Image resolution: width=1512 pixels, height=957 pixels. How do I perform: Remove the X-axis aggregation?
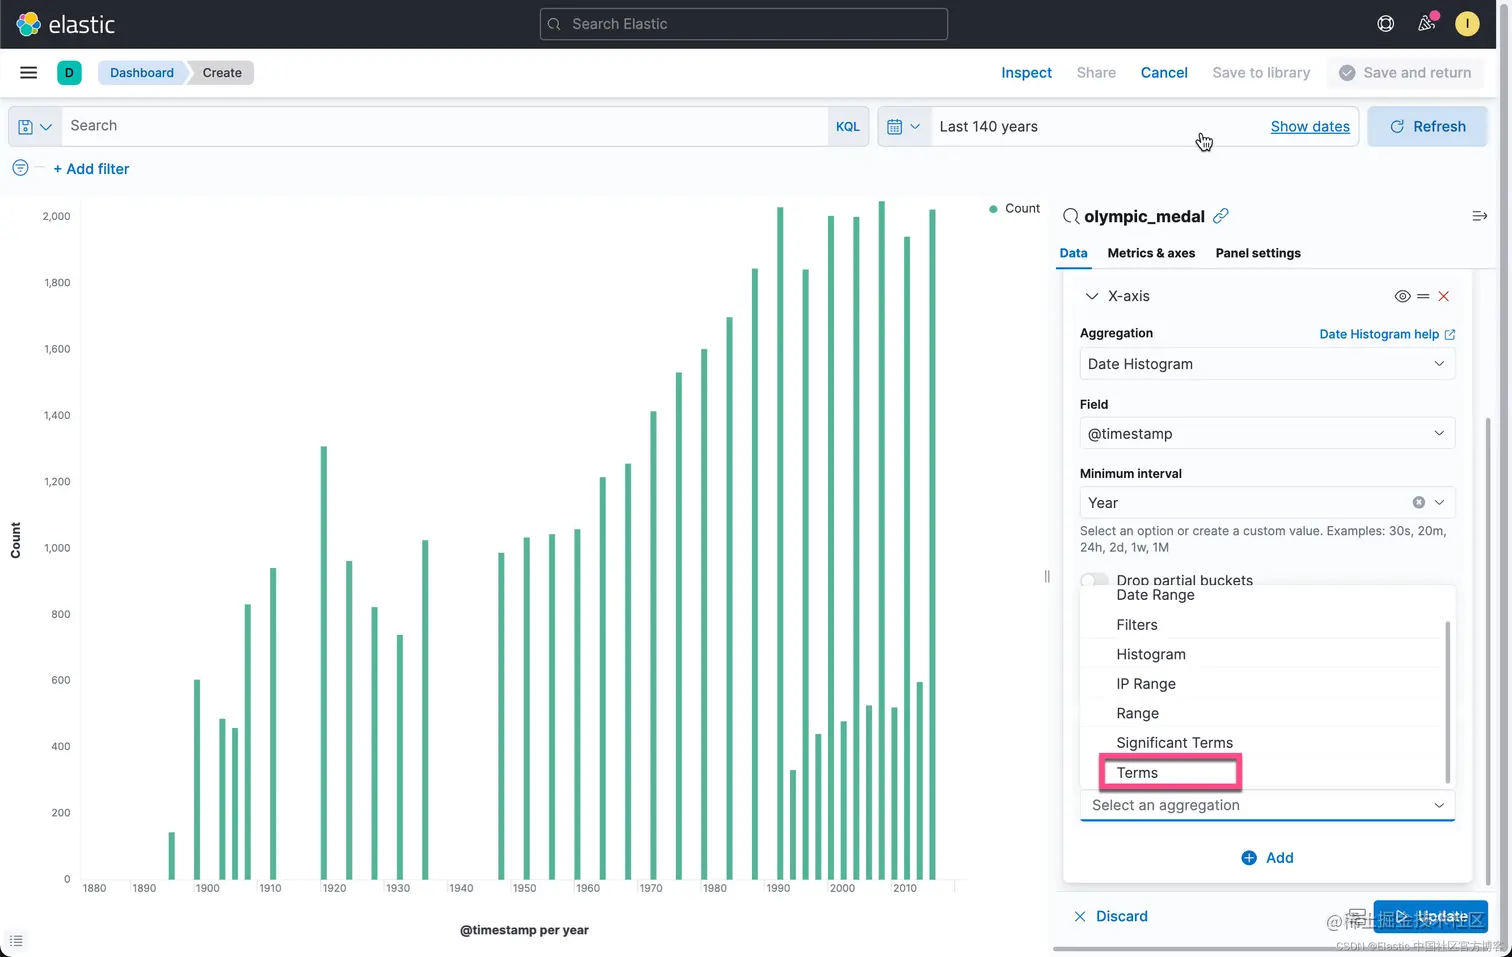(1444, 296)
